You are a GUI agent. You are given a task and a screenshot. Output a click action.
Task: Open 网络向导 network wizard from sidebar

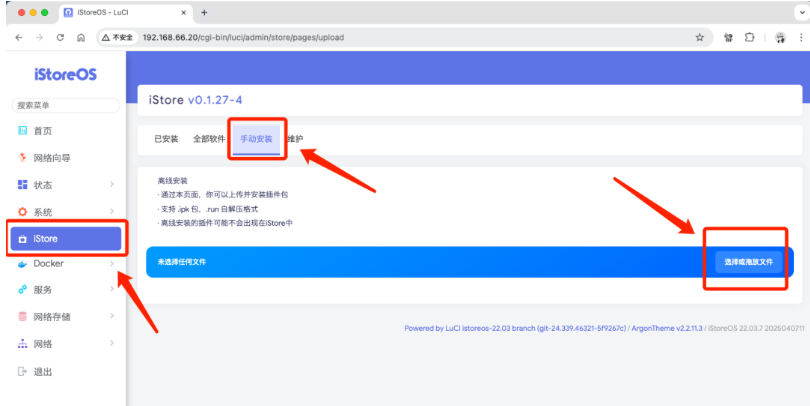point(51,158)
